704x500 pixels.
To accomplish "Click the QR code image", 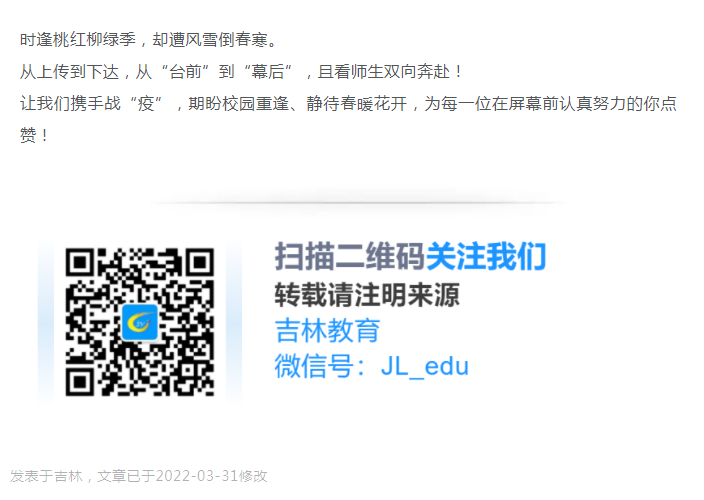I will coord(140,322).
